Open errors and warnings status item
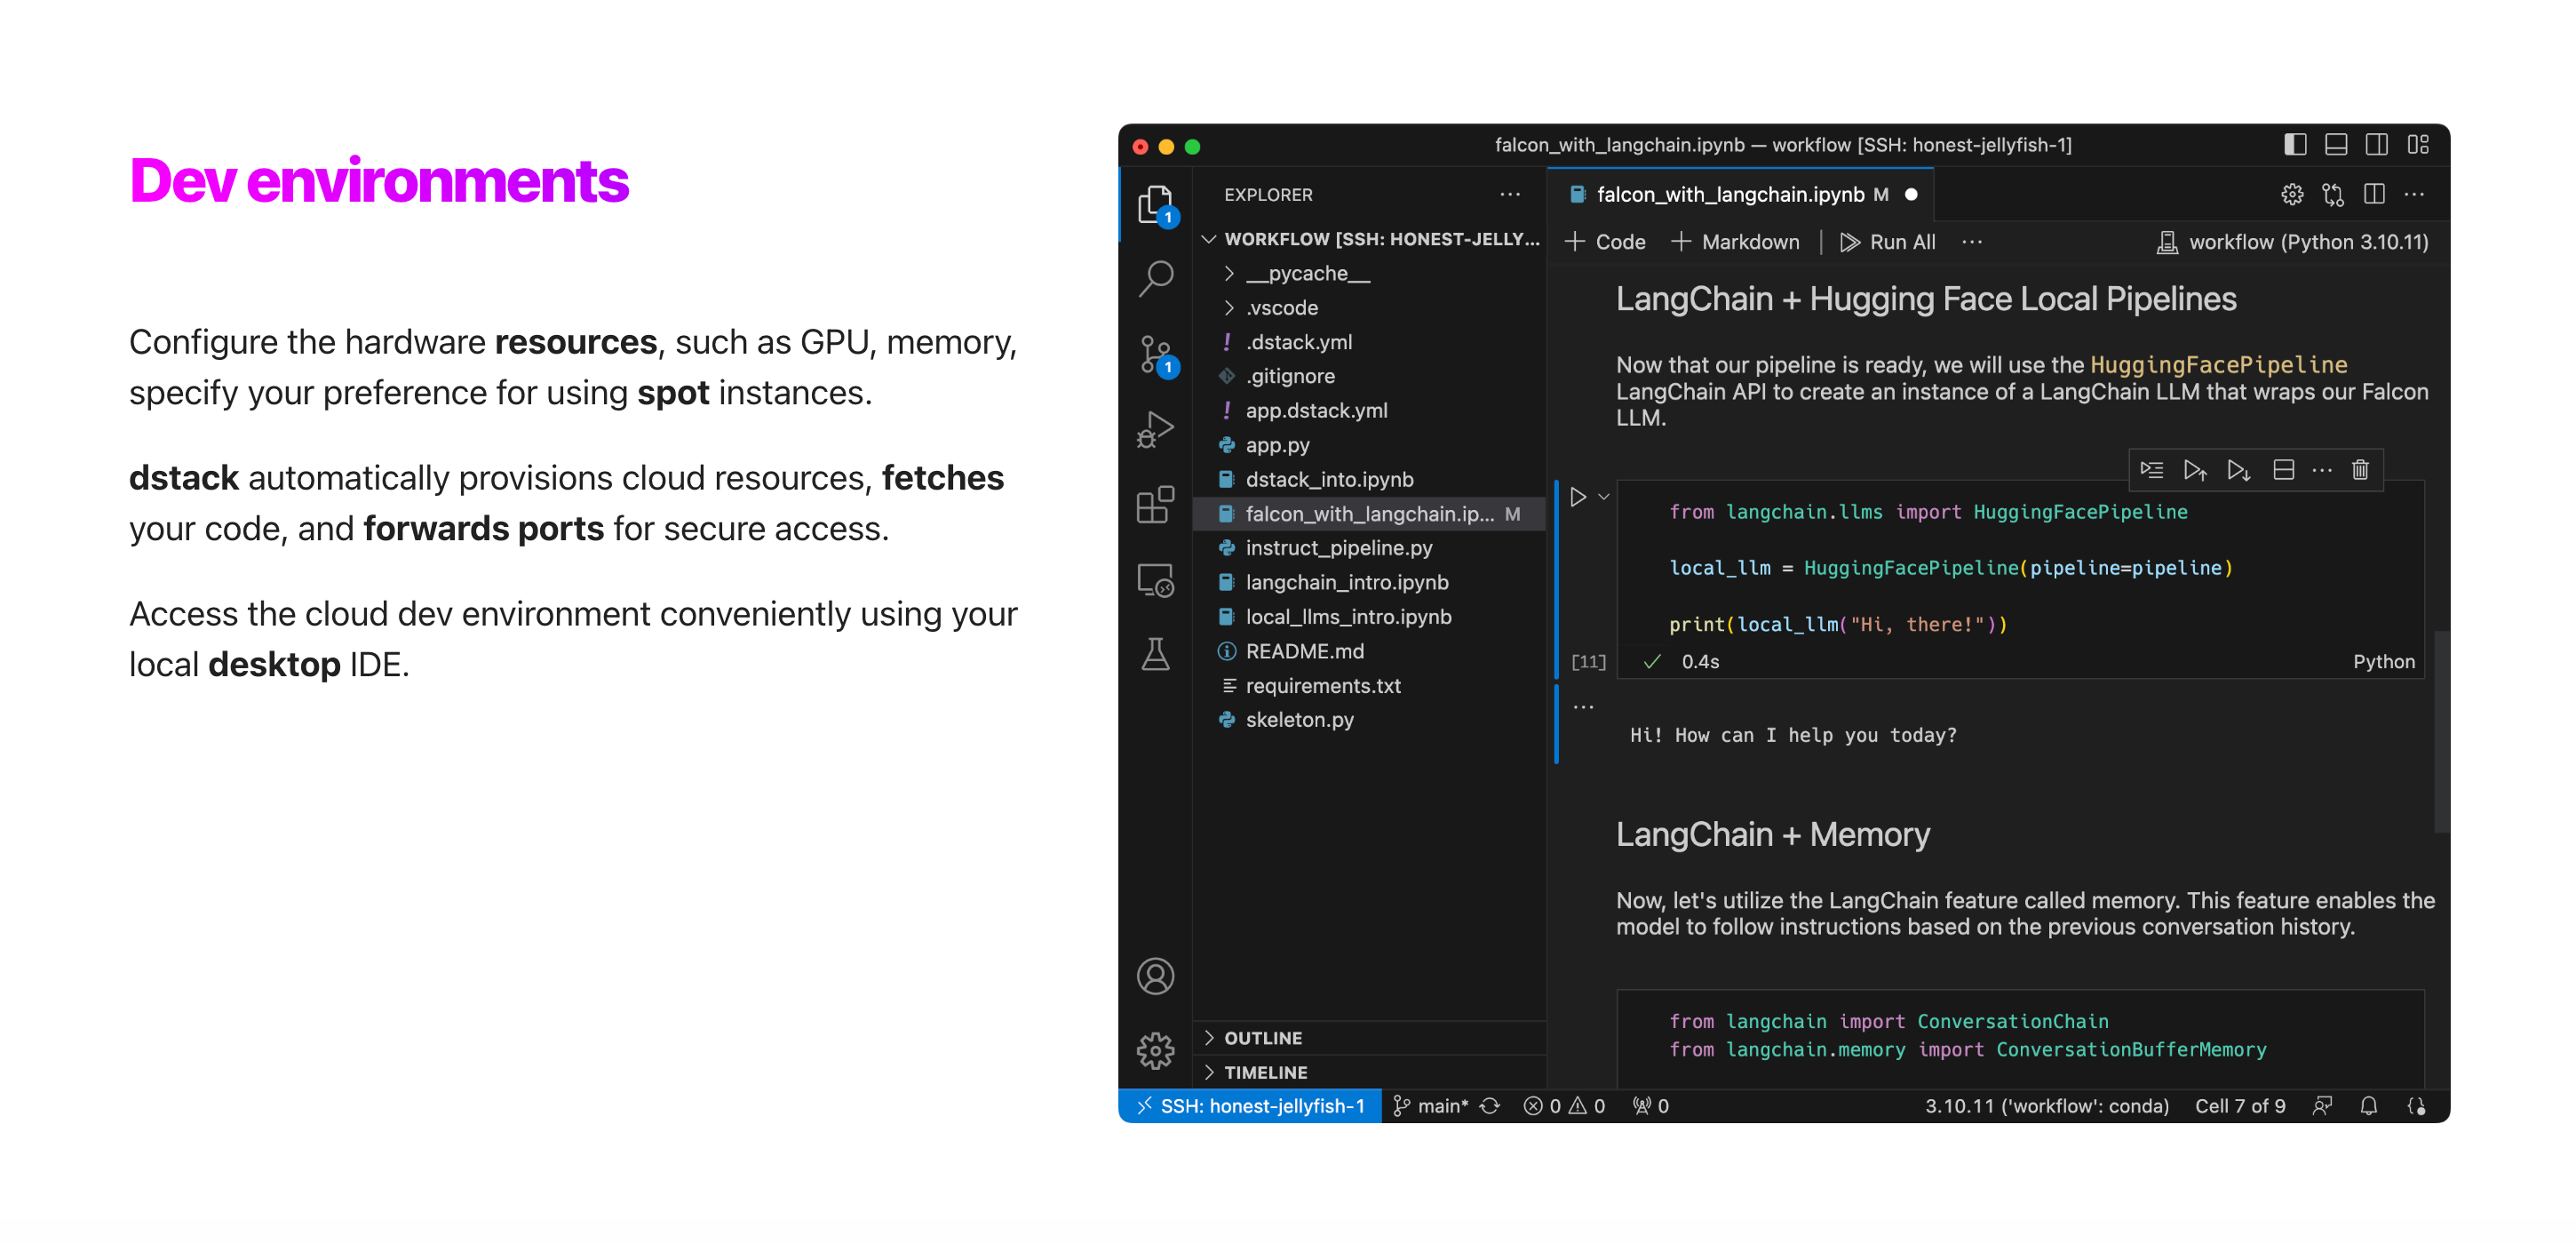Image resolution: width=2576 pixels, height=1244 pixels. 1565,1106
